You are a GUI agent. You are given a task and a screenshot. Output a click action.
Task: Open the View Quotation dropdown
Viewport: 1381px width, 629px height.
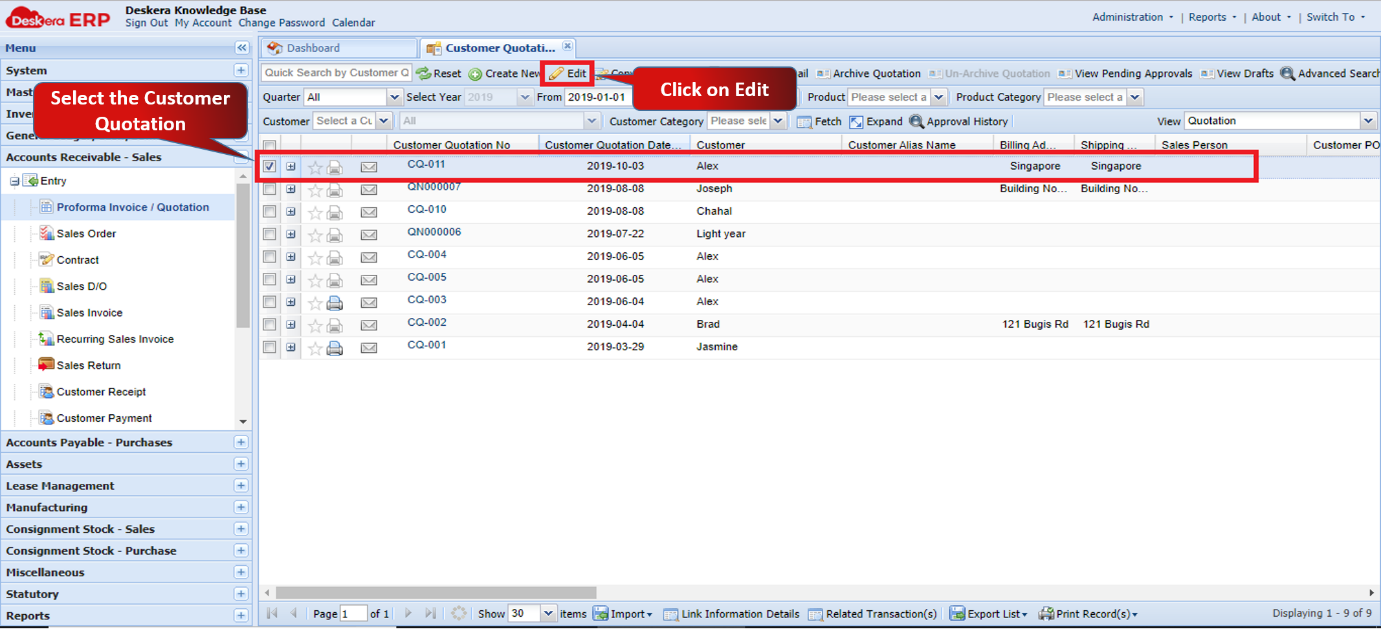click(1368, 121)
